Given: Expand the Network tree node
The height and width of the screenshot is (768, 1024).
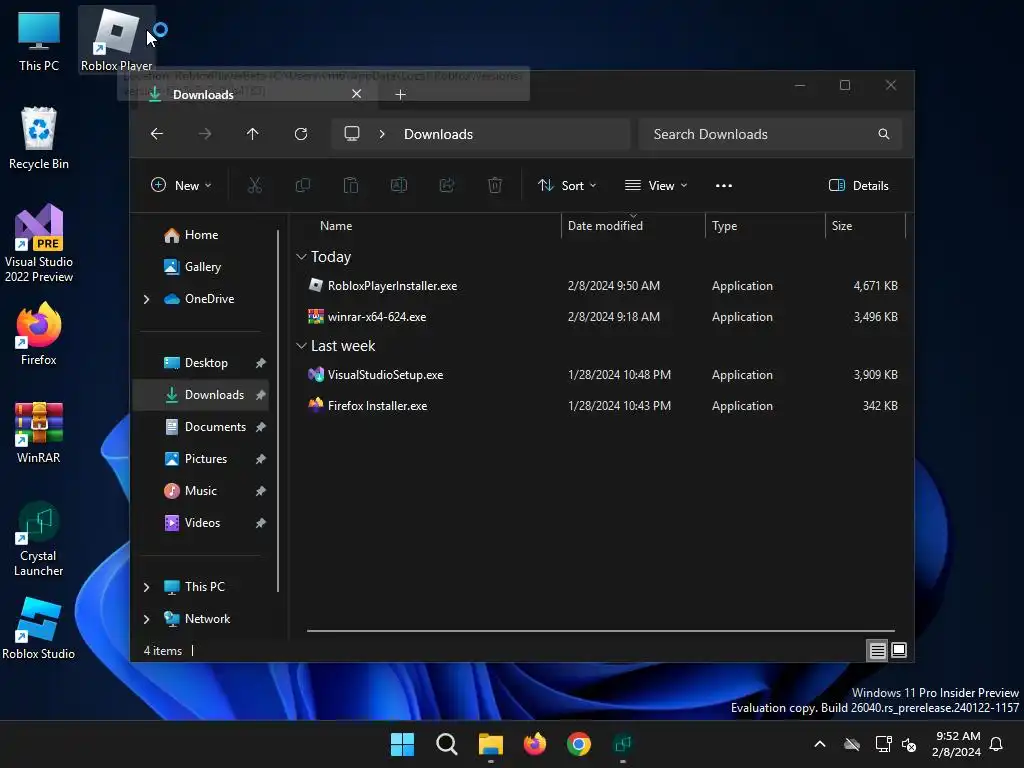Looking at the screenshot, I should click(x=146, y=619).
